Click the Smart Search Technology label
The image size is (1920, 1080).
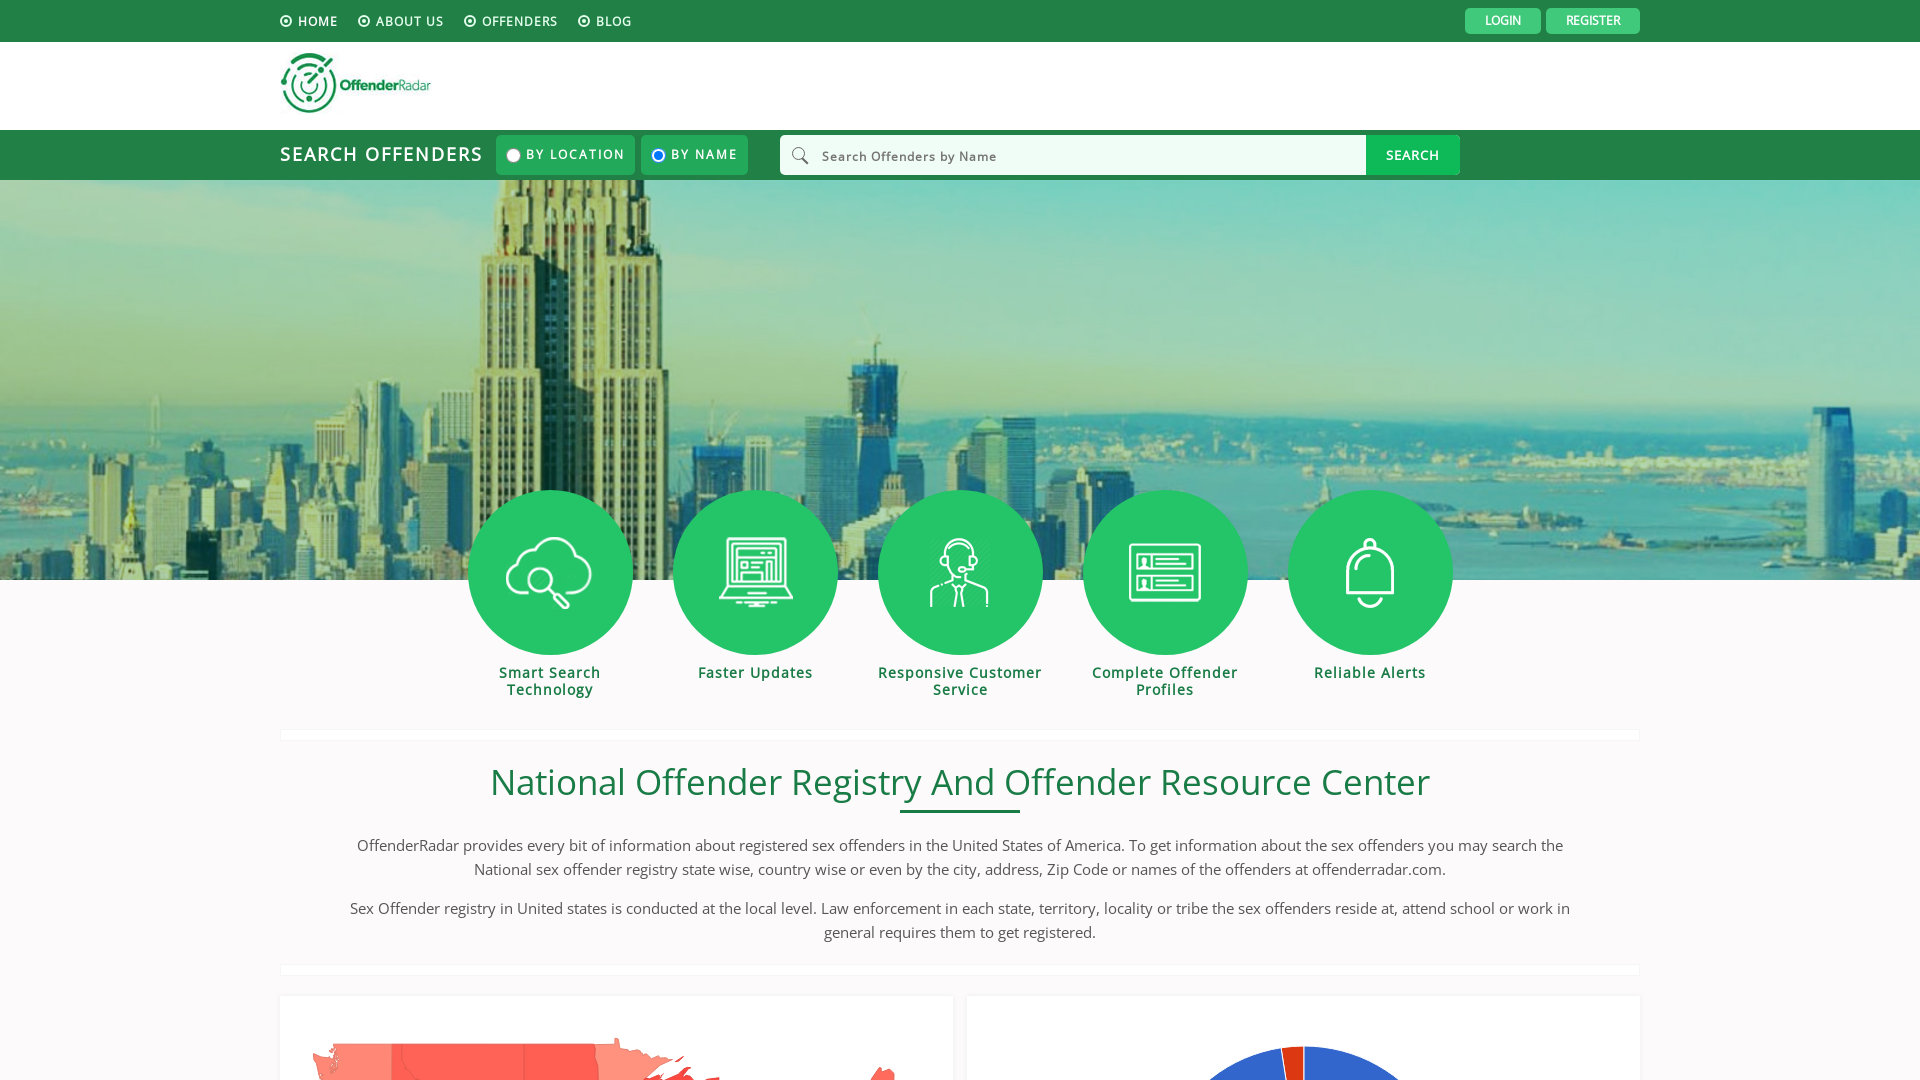coord(550,681)
